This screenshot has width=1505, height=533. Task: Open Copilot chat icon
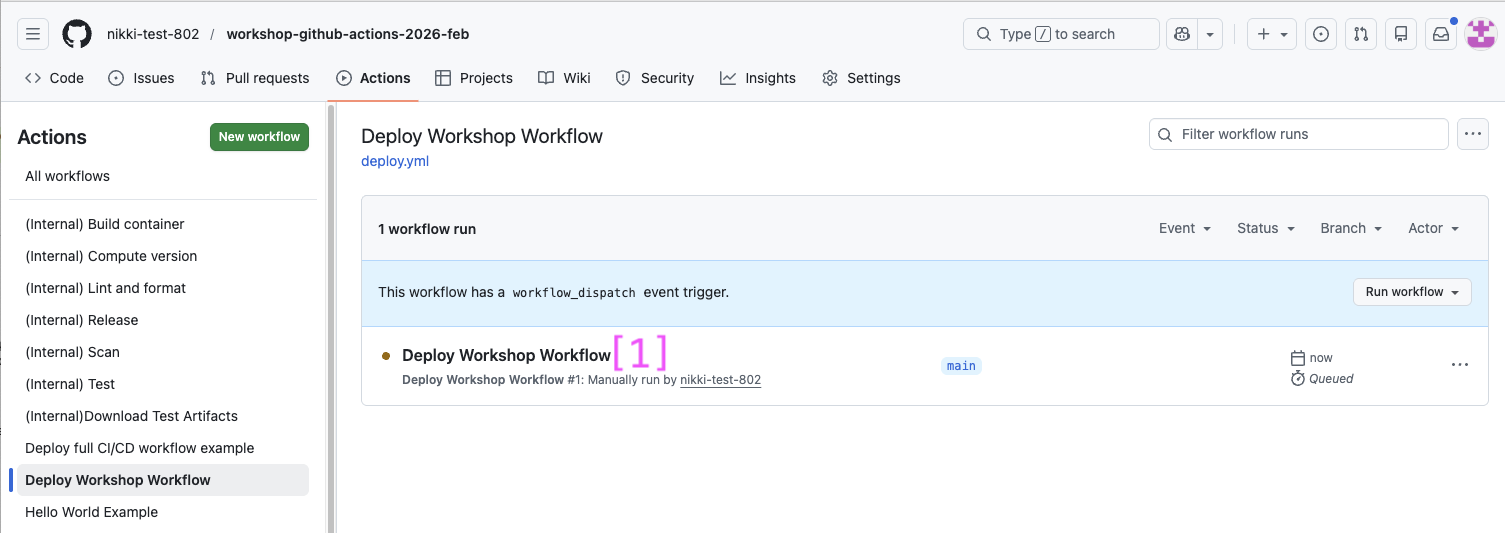coord(1182,34)
